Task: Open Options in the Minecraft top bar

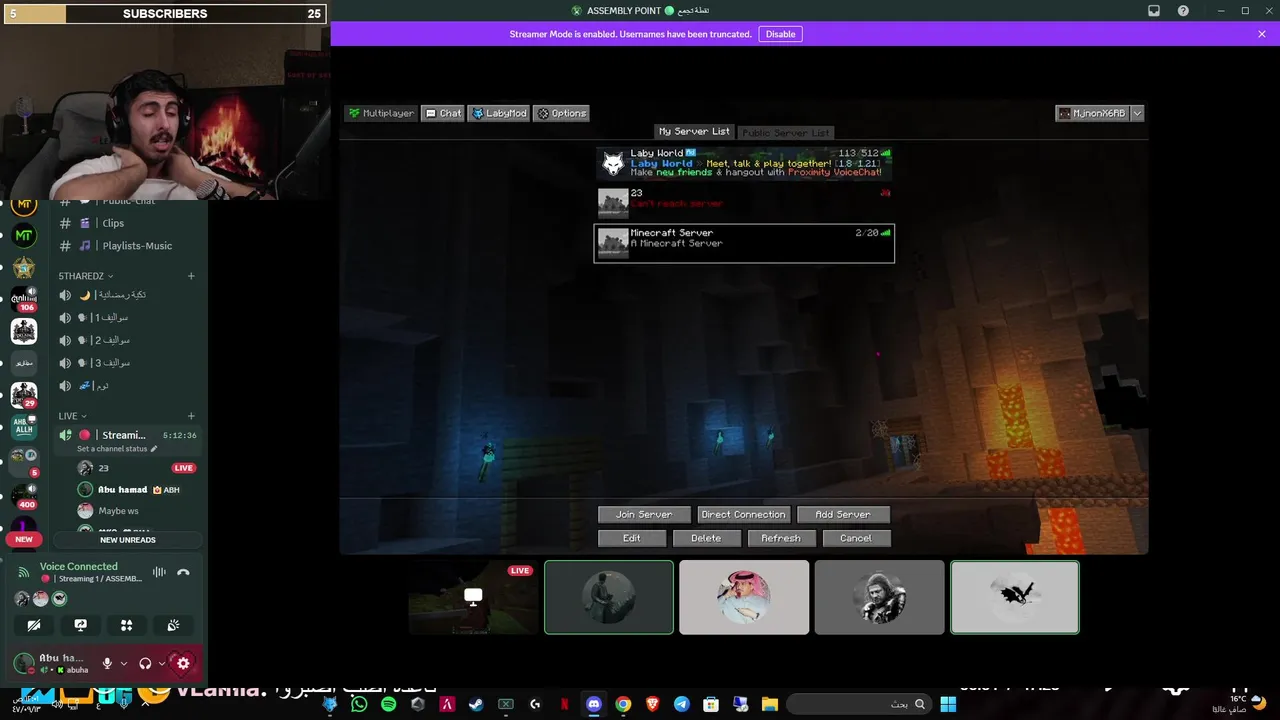Action: 562,113
